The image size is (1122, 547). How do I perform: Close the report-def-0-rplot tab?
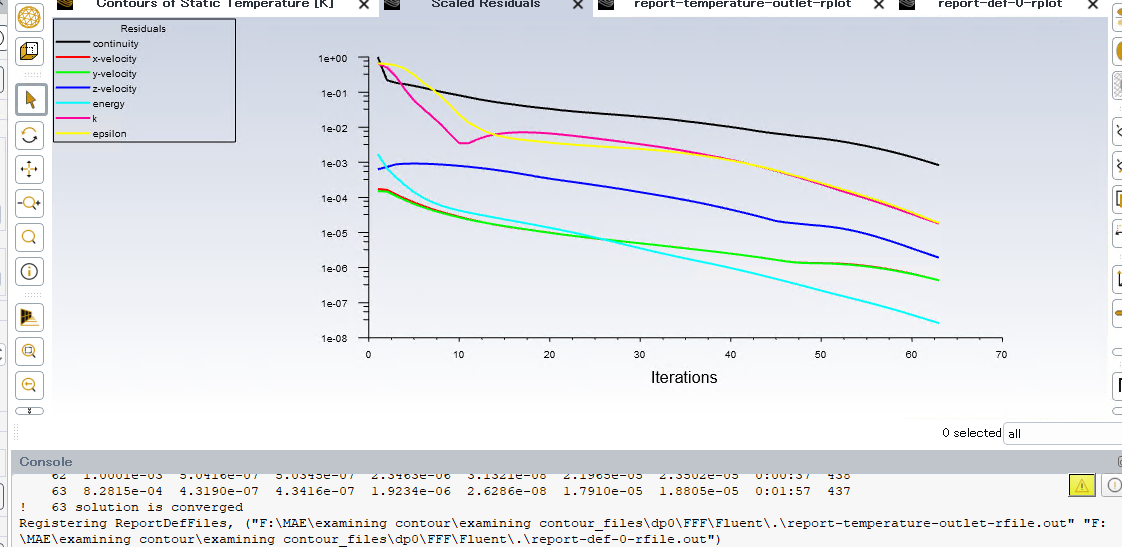(1092, 5)
